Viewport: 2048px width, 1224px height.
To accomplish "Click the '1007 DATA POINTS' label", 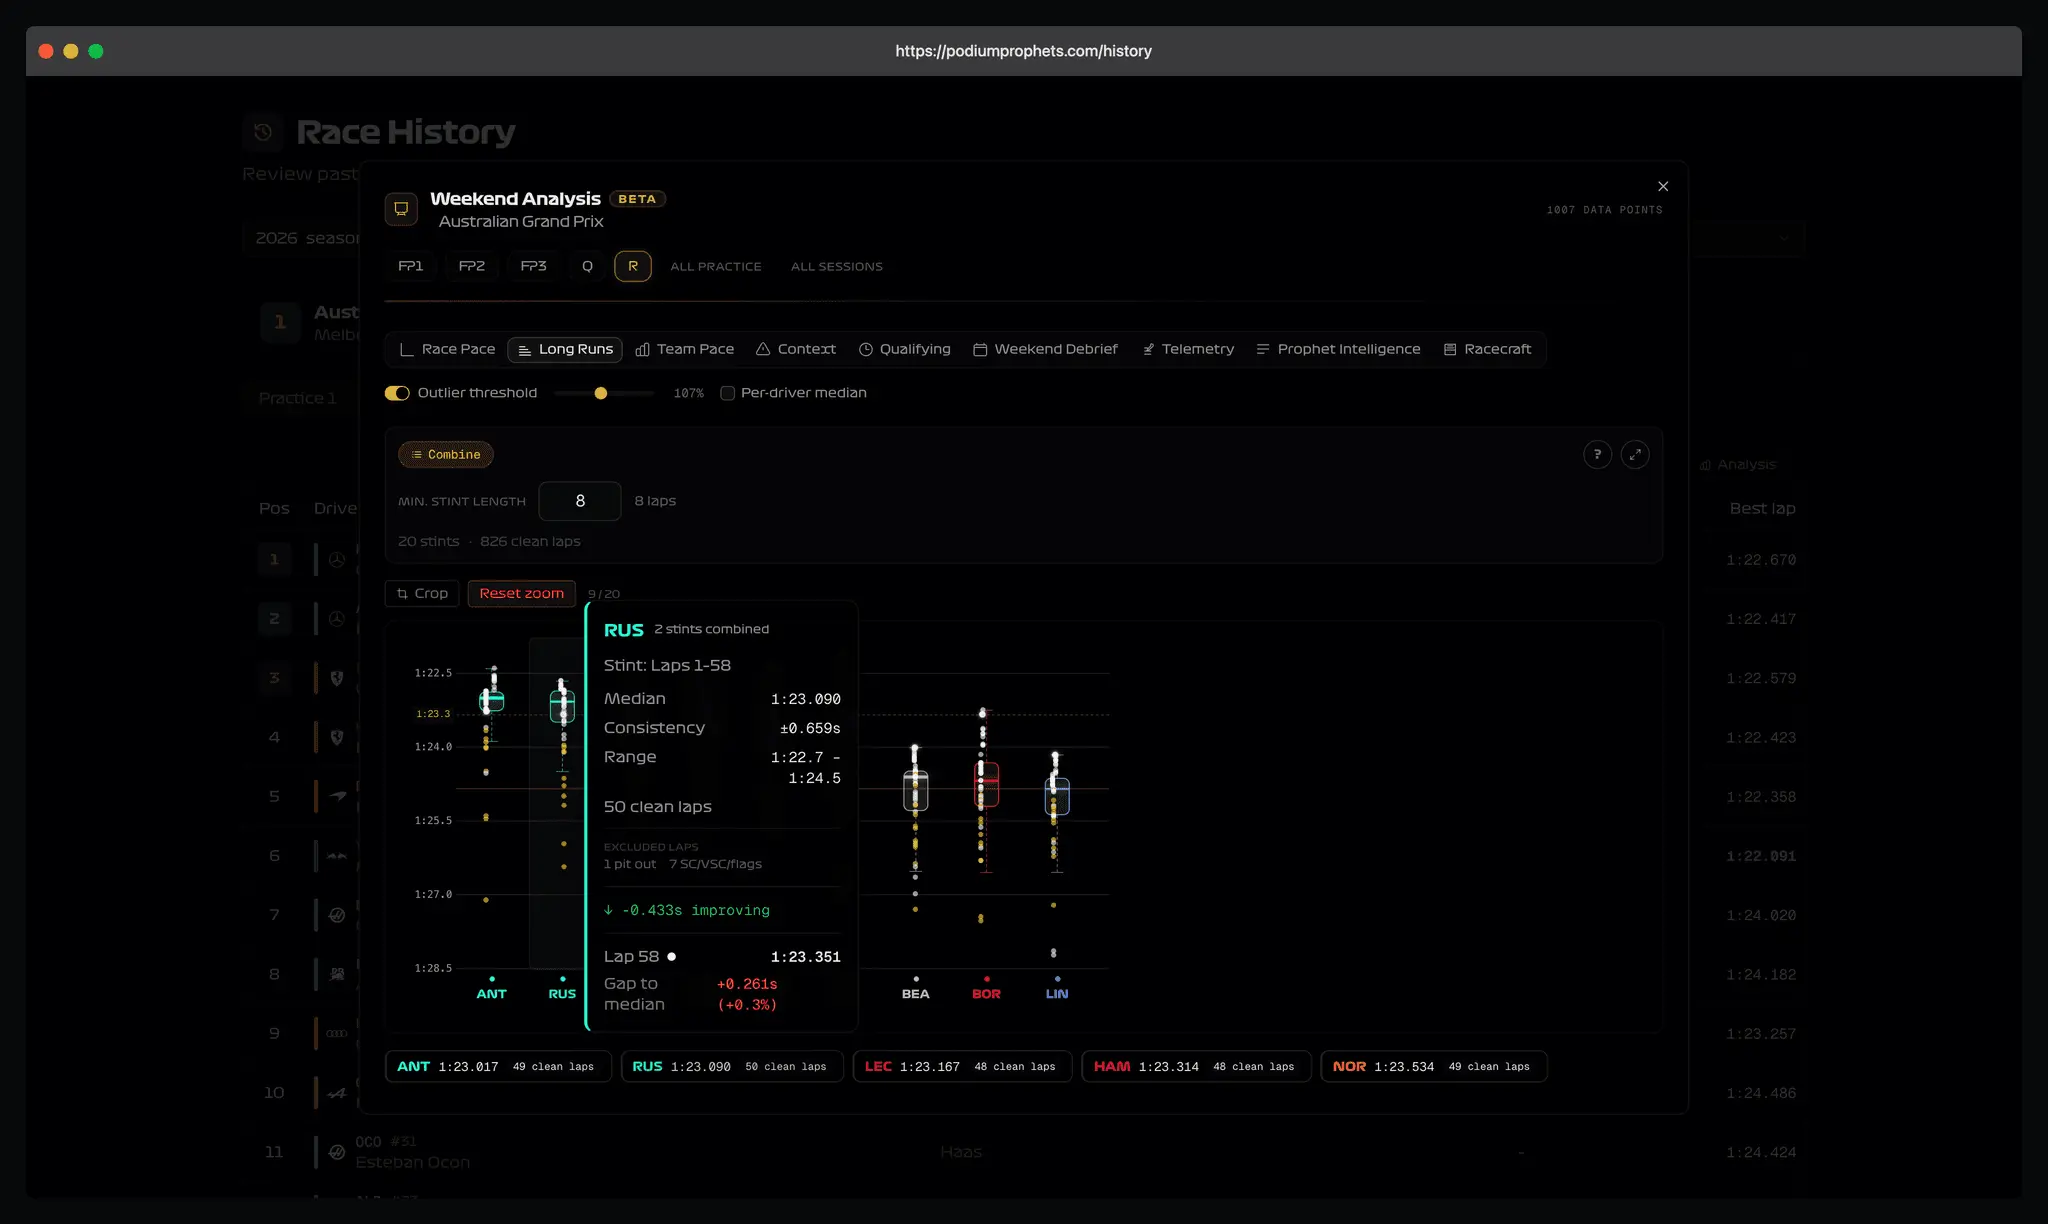I will (1604, 210).
